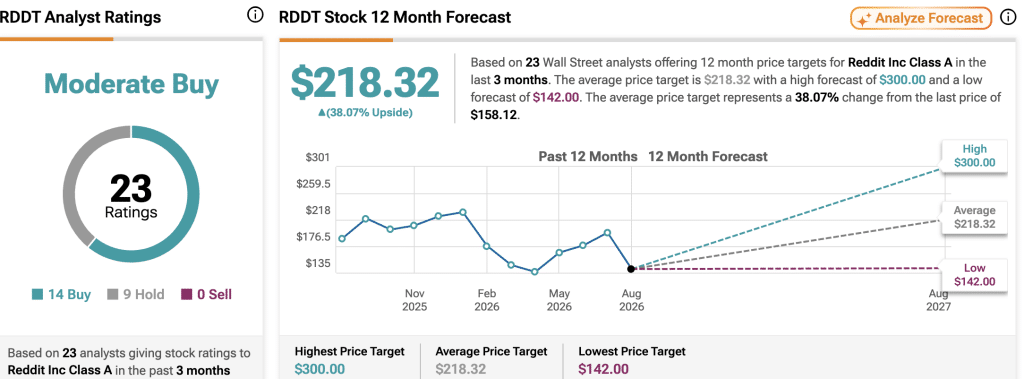The width and height of the screenshot is (1024, 379).
Task: Click the 23 Ratings donut chart center
Action: (131, 197)
